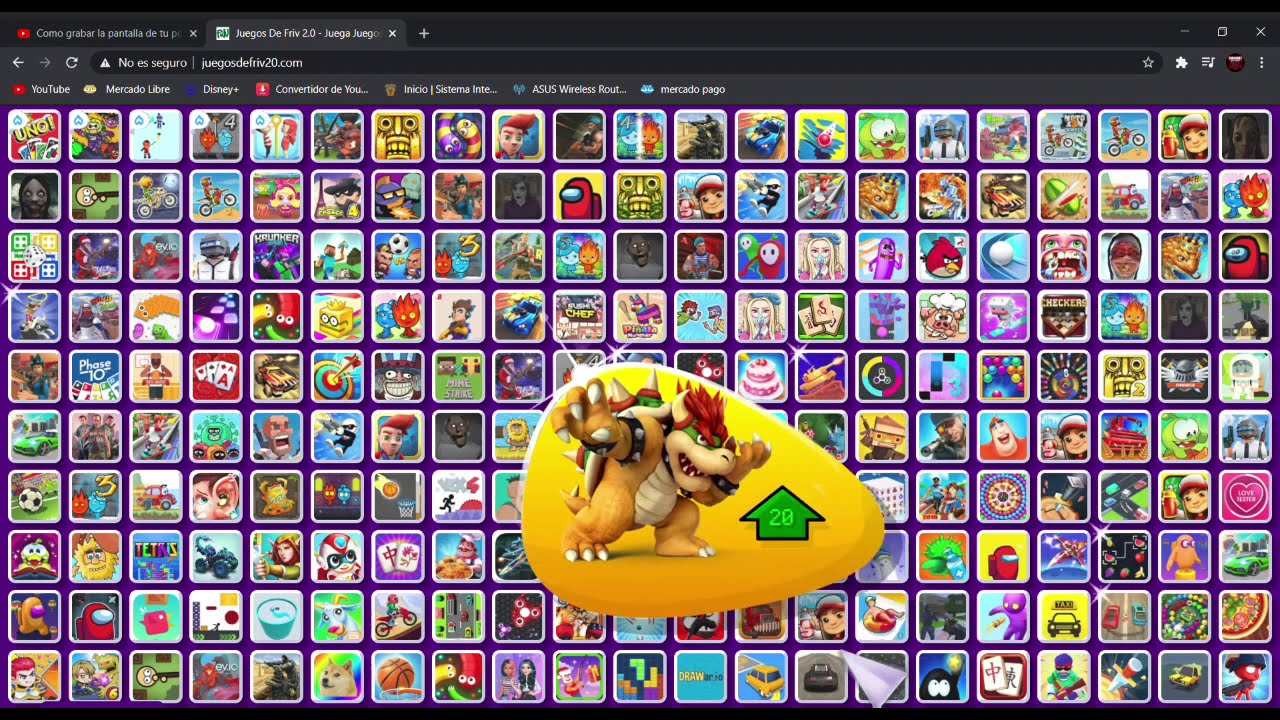This screenshot has width=1280, height=720.
Task: Open a new browser tab
Action: click(424, 33)
